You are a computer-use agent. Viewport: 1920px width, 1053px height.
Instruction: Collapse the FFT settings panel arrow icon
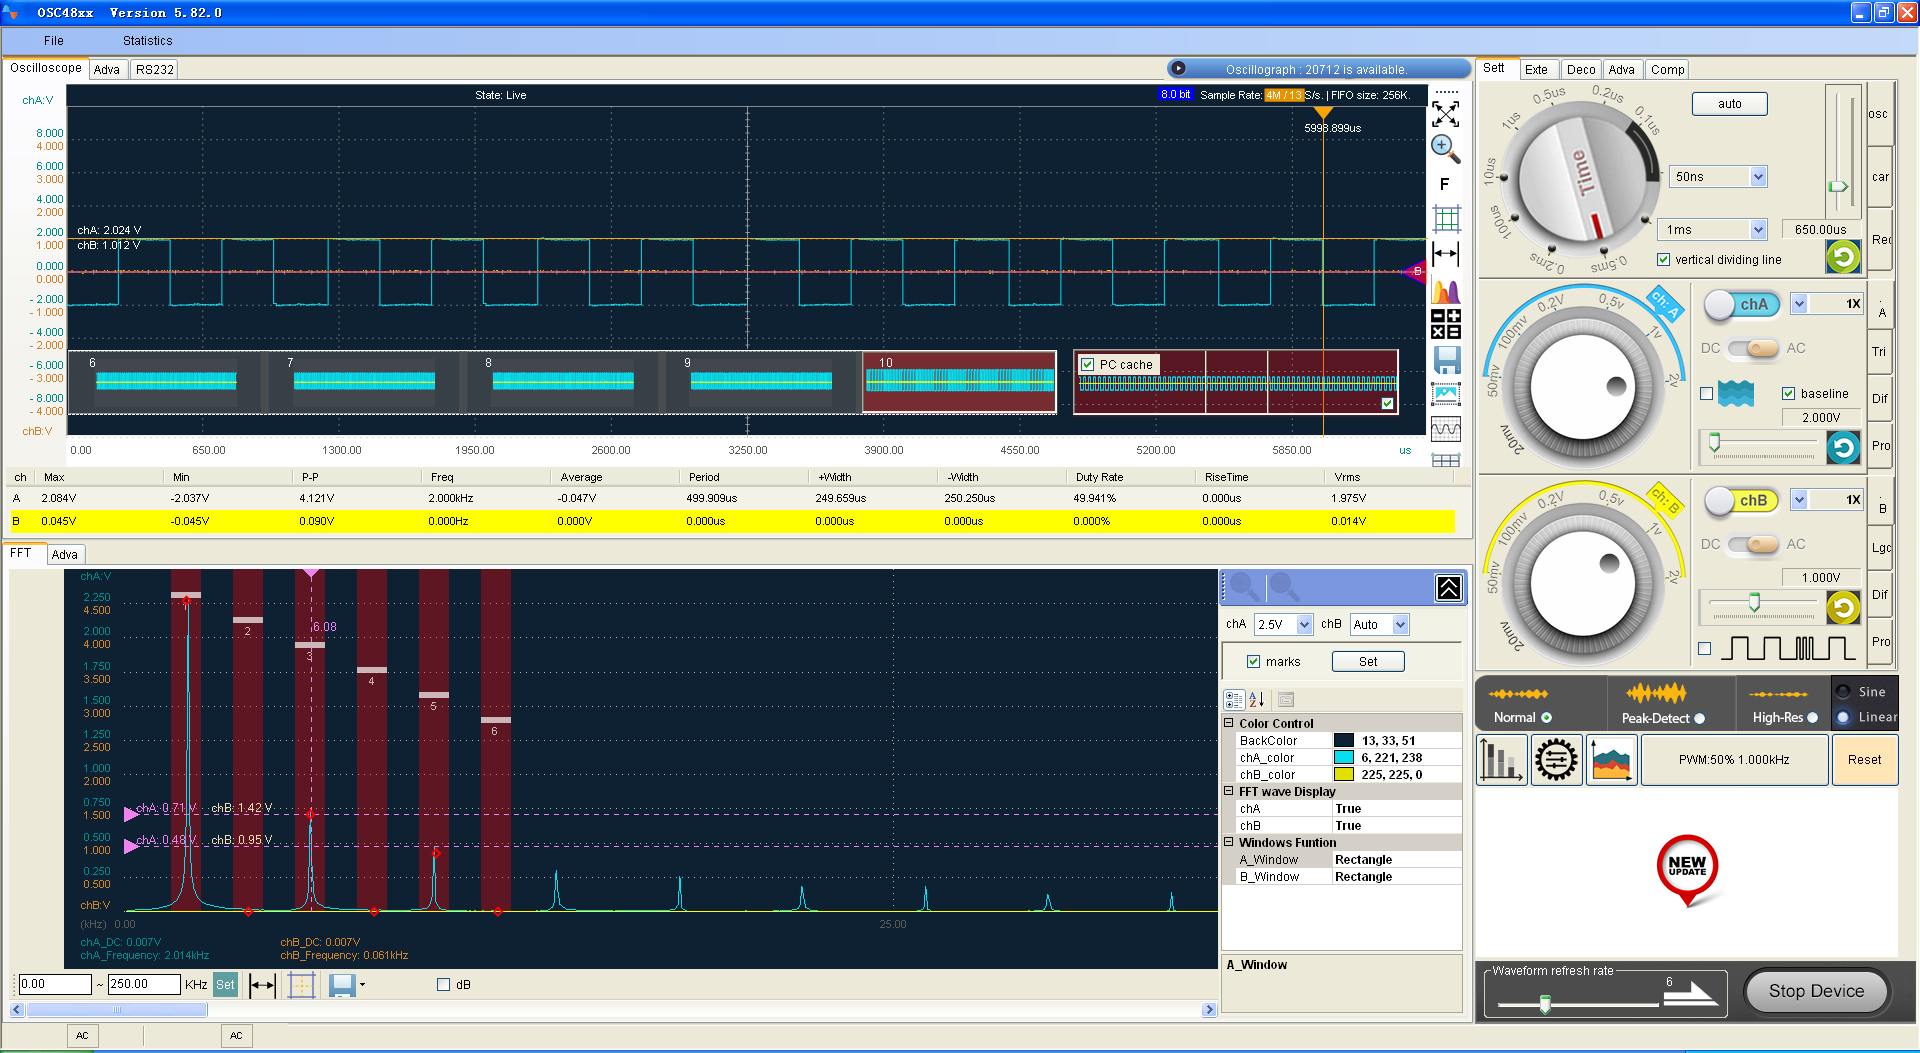pos(1448,588)
